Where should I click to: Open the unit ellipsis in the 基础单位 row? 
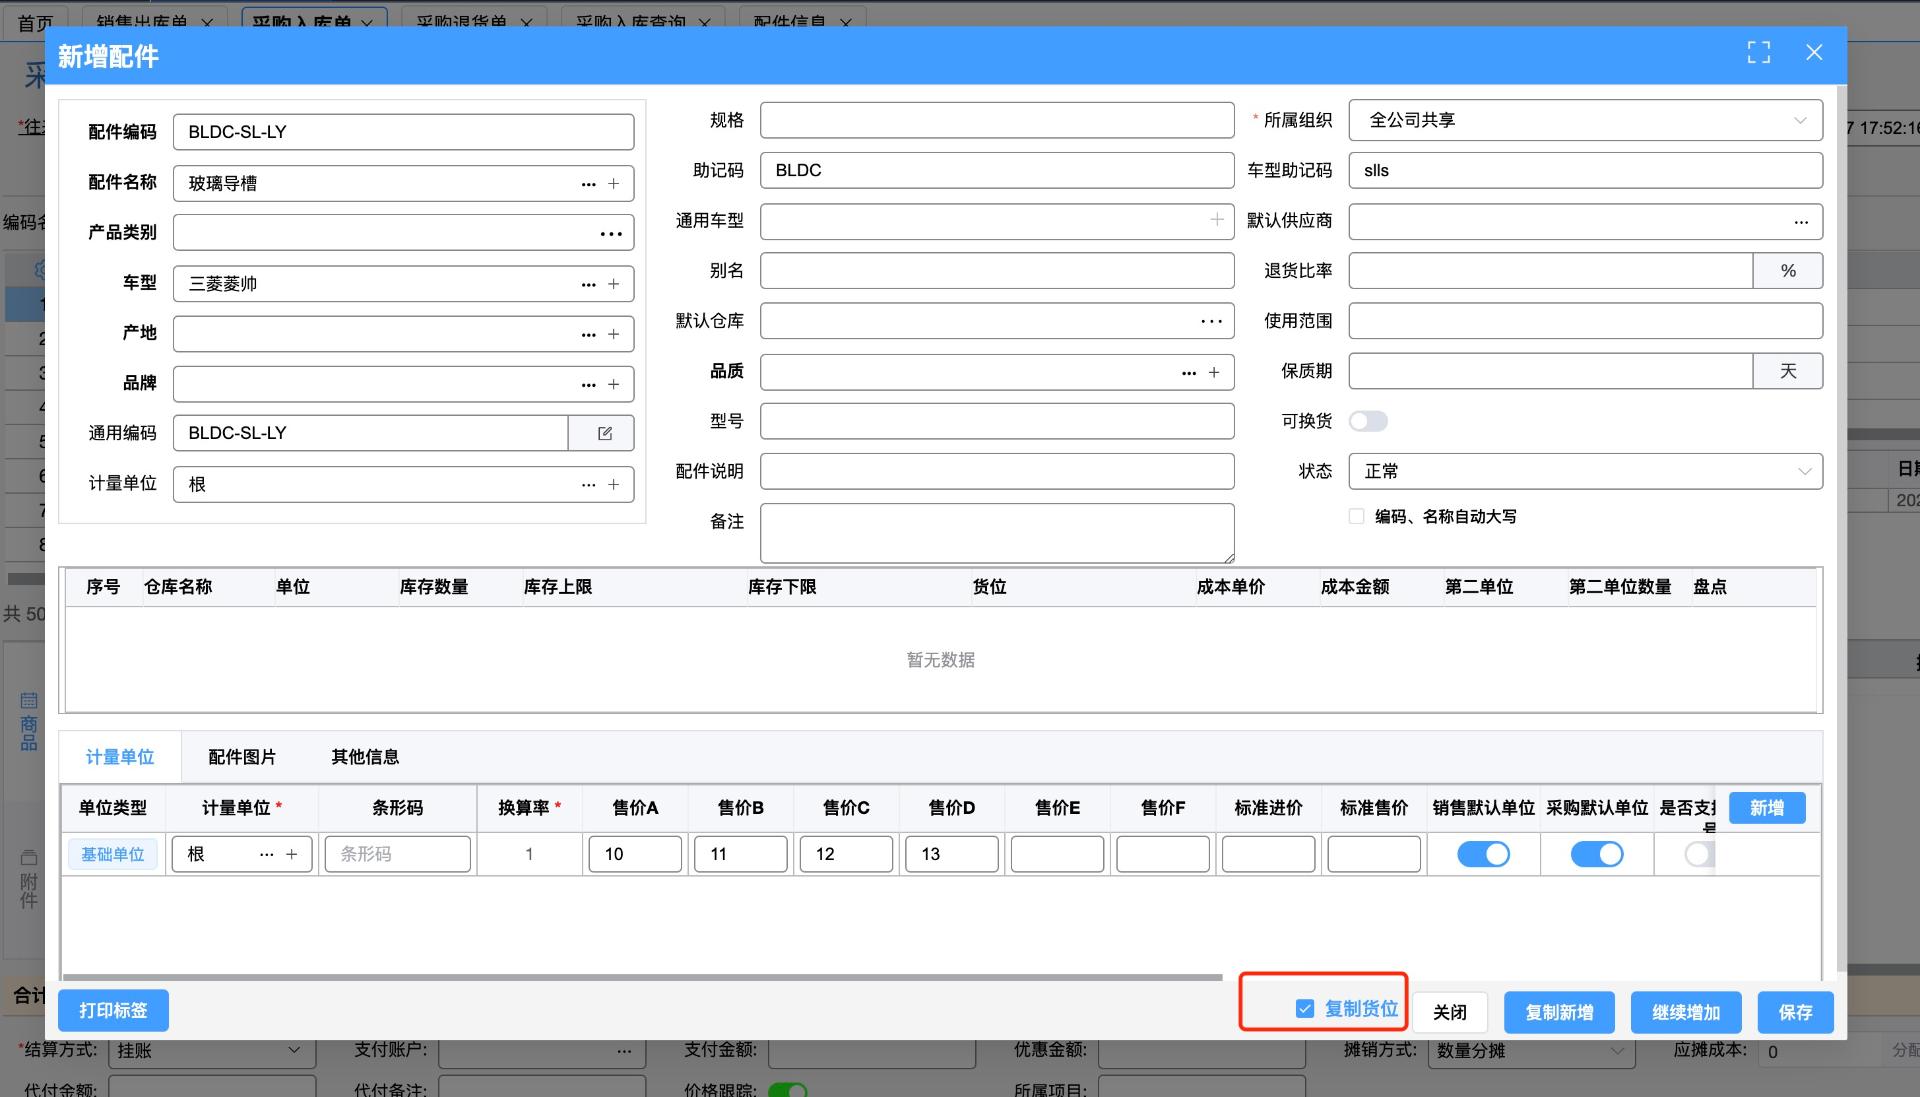[x=266, y=854]
